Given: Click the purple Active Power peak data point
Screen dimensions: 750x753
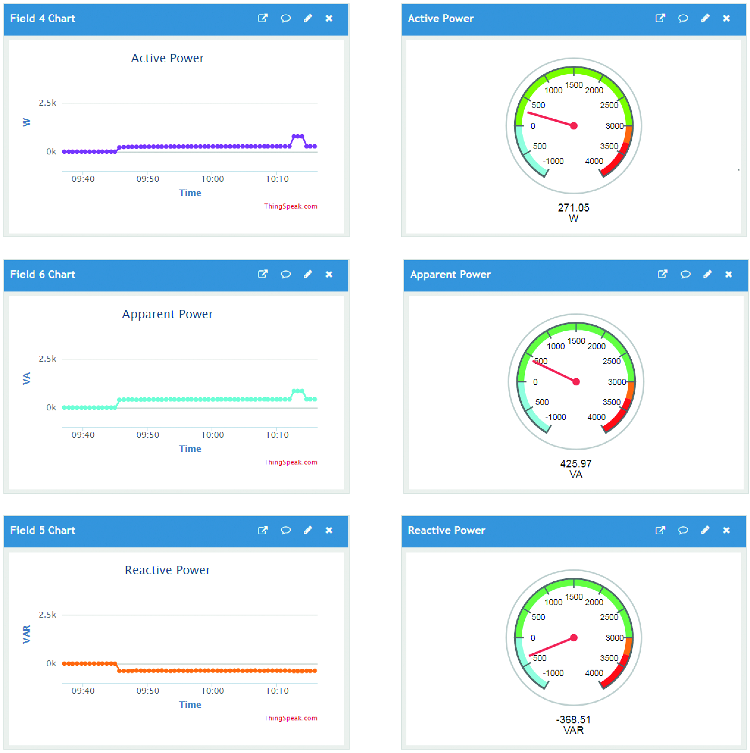Looking at the screenshot, I should coord(297,136).
